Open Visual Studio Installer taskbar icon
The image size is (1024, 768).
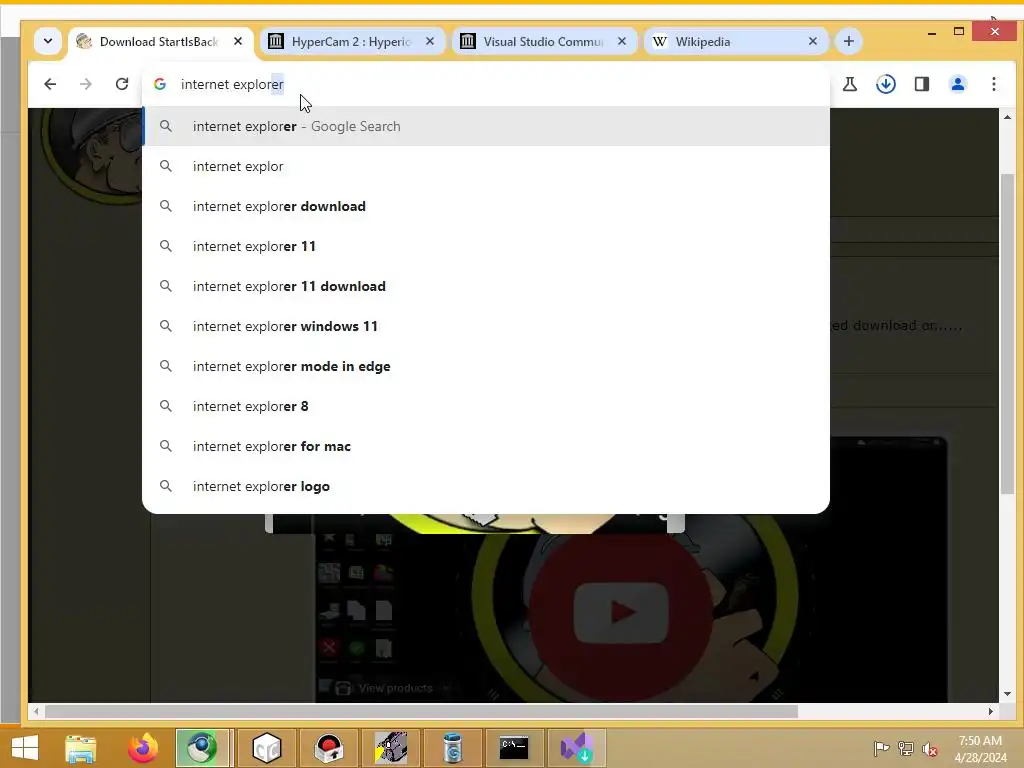click(577, 748)
